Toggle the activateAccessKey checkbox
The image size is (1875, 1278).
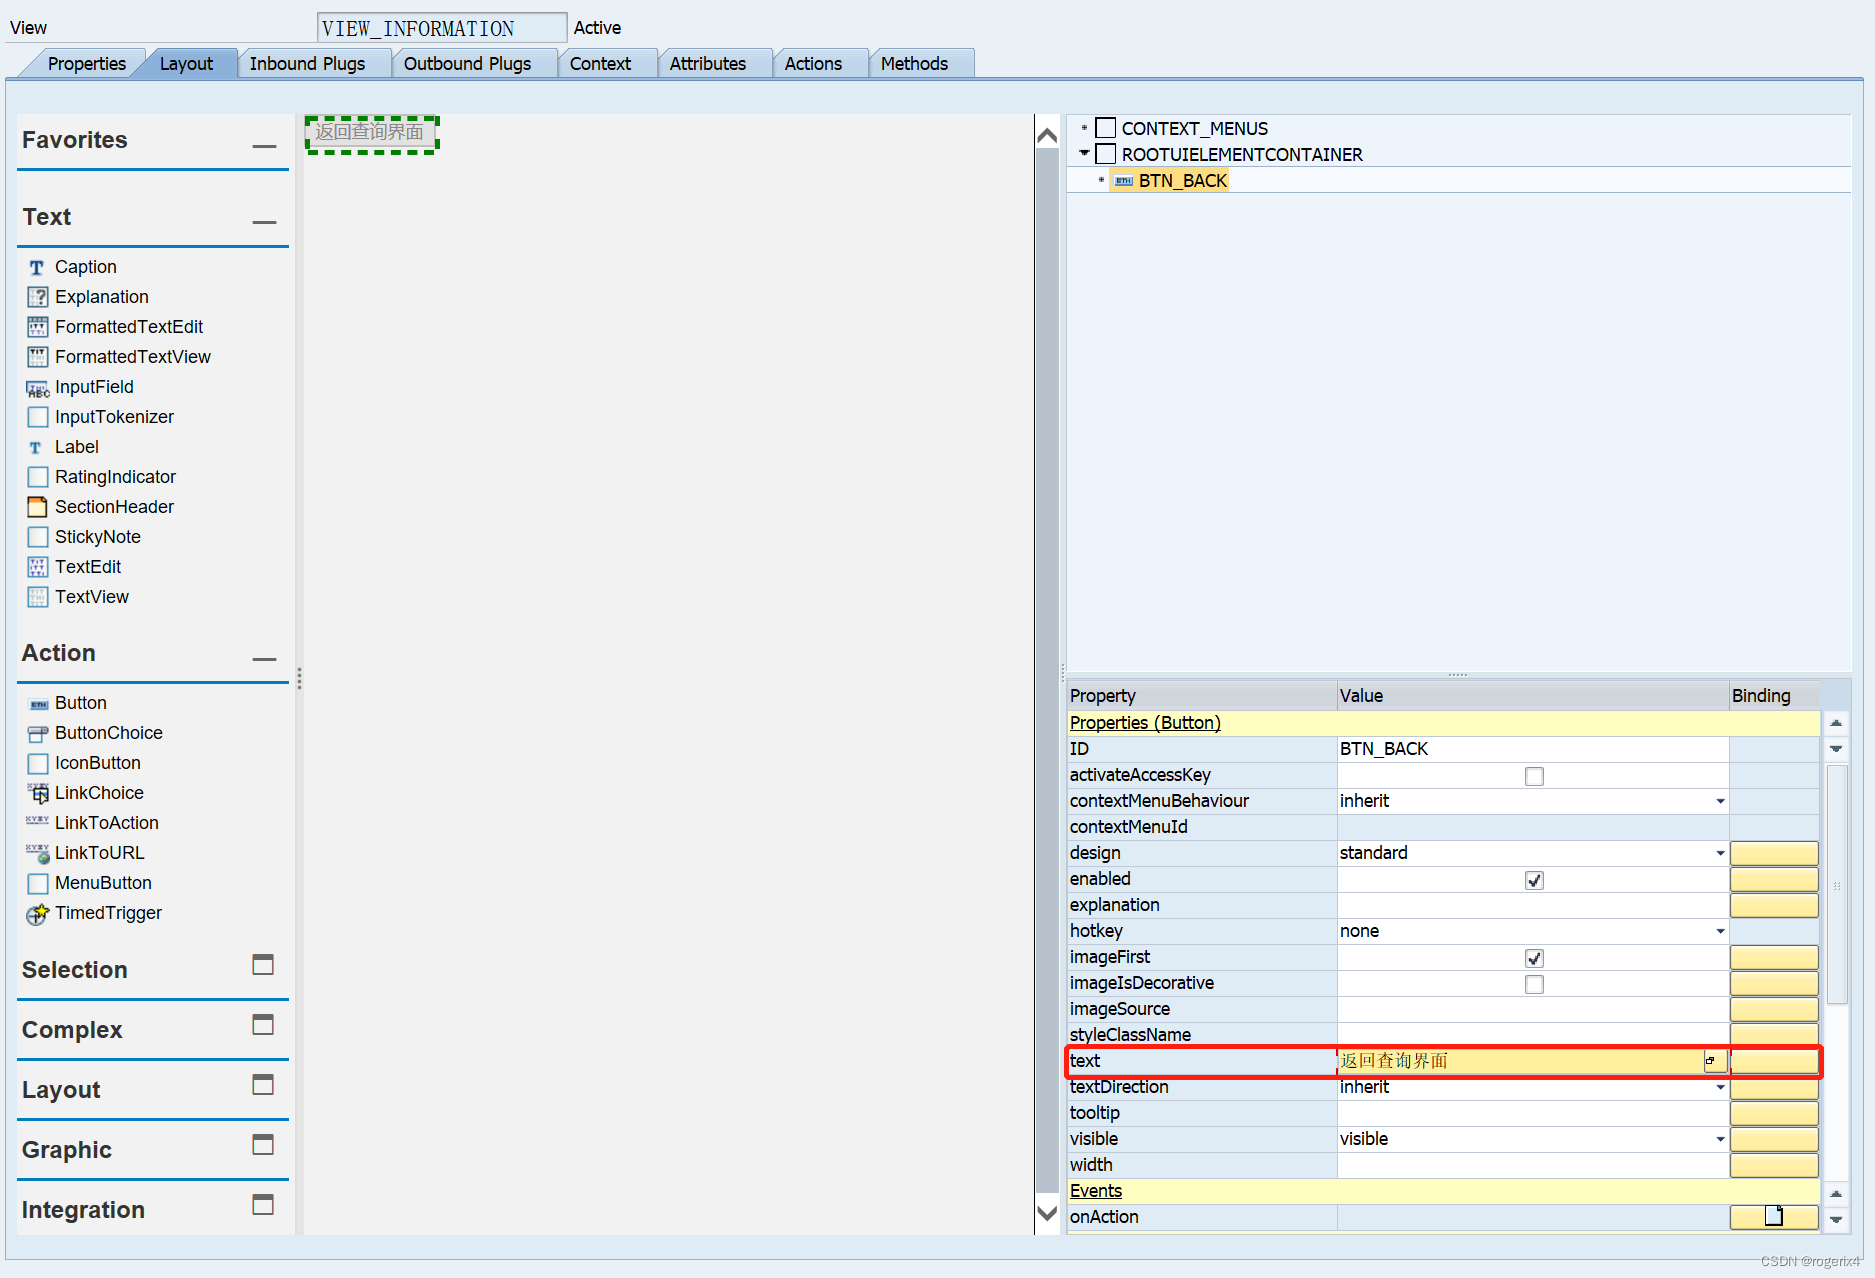click(1534, 776)
